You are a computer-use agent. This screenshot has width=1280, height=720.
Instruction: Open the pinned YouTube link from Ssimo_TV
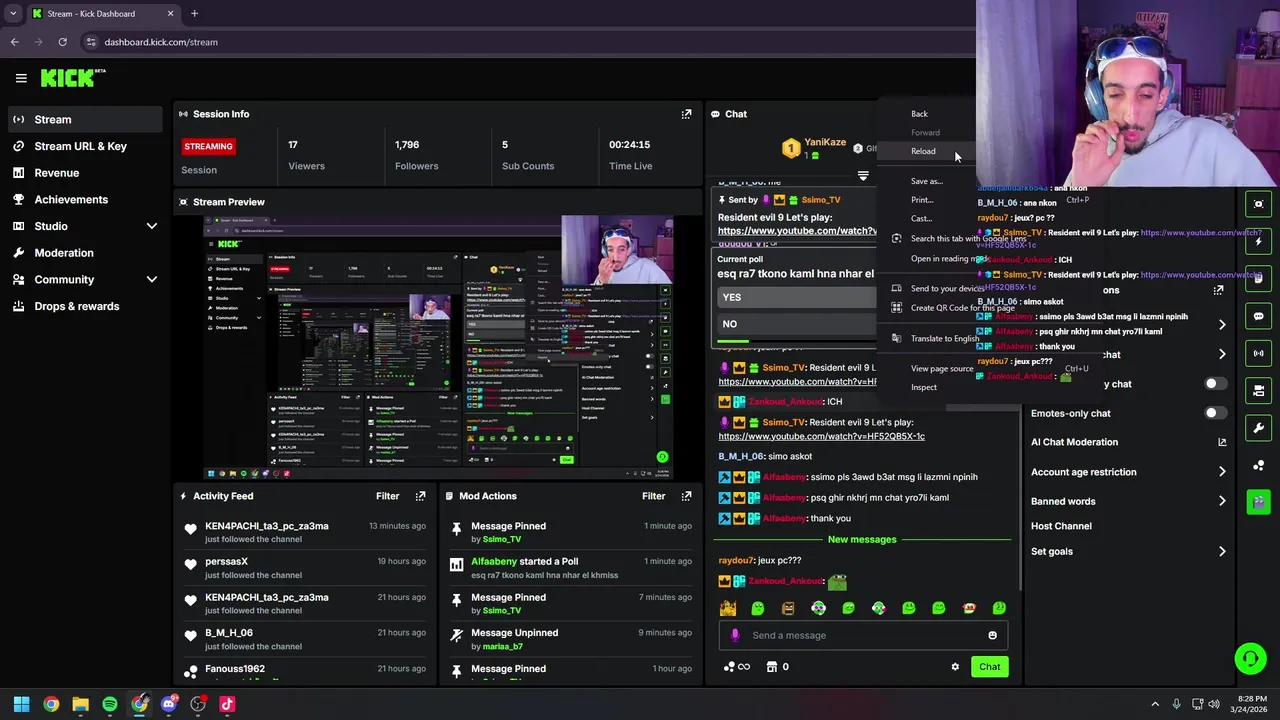tap(797, 231)
